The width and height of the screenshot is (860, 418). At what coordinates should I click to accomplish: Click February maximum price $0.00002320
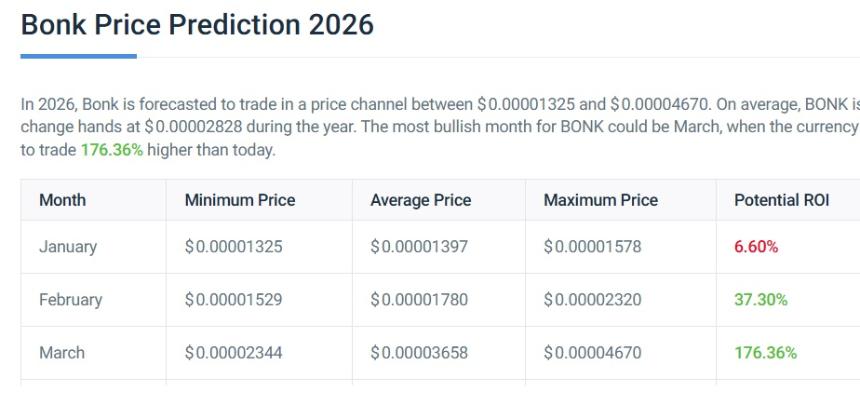593,300
